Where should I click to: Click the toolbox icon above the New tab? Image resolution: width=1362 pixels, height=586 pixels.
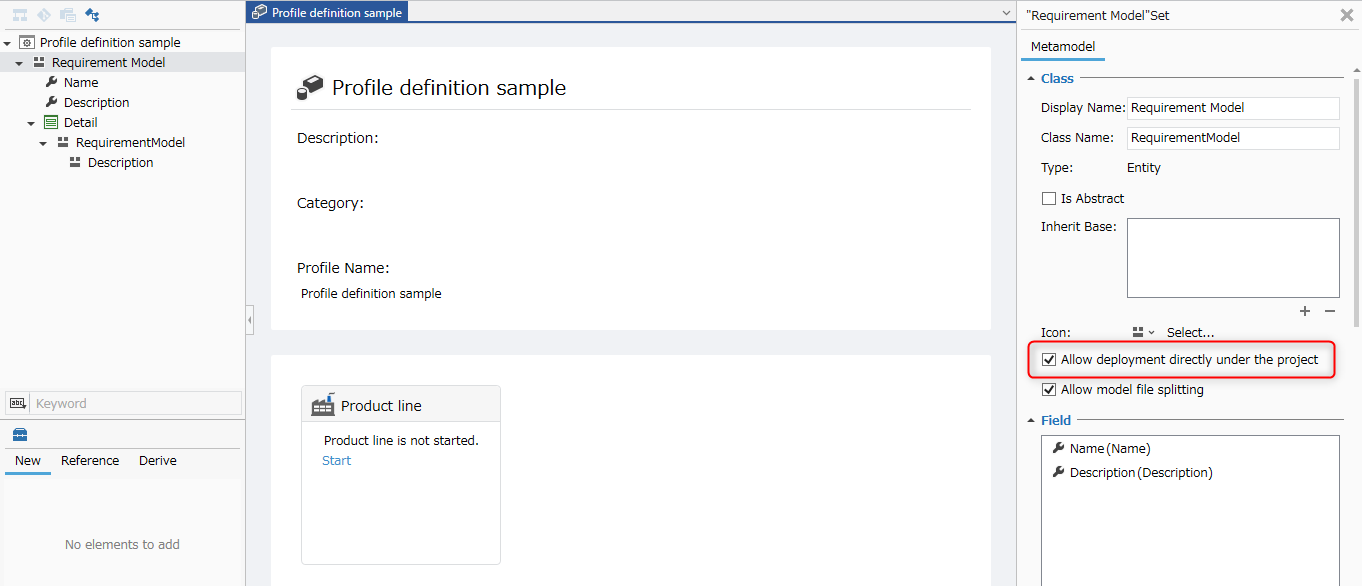(20, 435)
